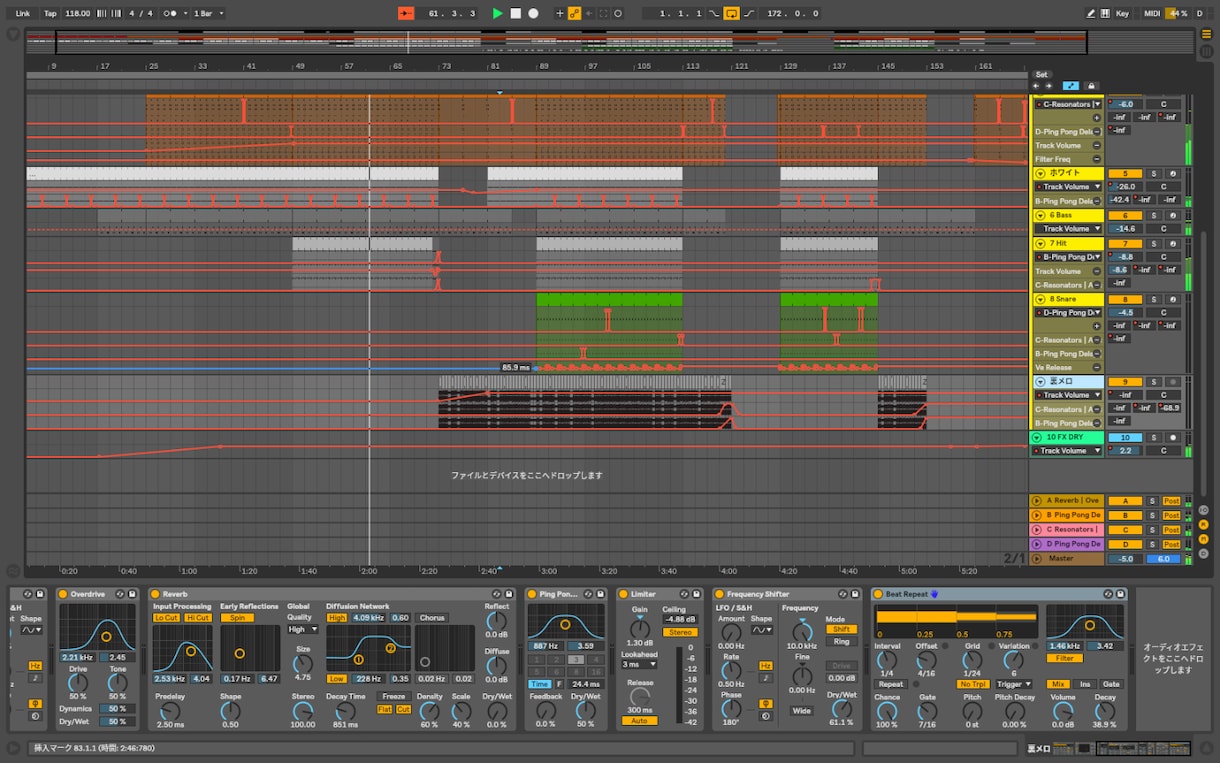Select Gate output mode in Beat Repeat

click(1111, 684)
